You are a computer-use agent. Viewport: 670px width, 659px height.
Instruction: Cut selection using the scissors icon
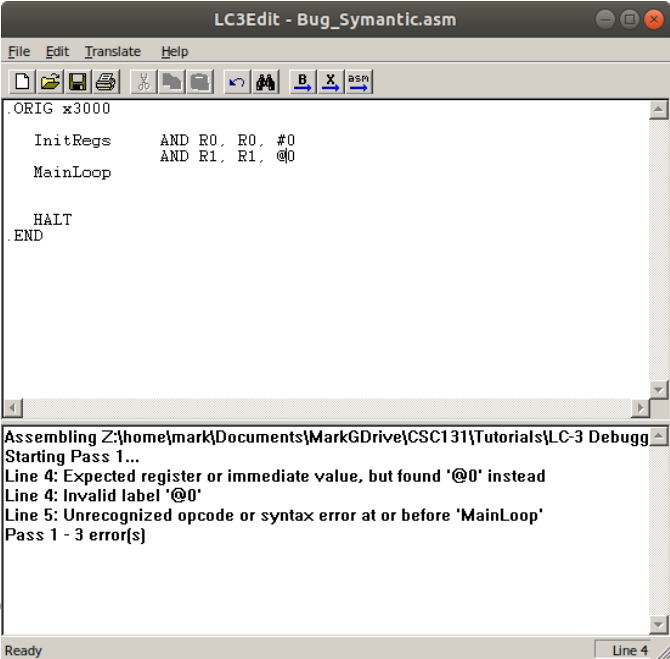pyautogui.click(x=144, y=81)
